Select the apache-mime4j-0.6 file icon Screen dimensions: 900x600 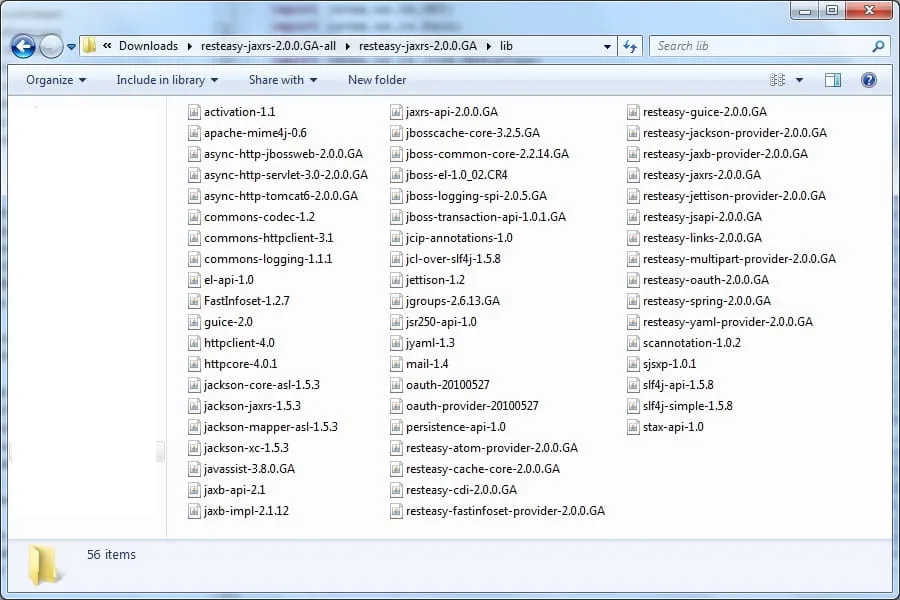[x=194, y=133]
